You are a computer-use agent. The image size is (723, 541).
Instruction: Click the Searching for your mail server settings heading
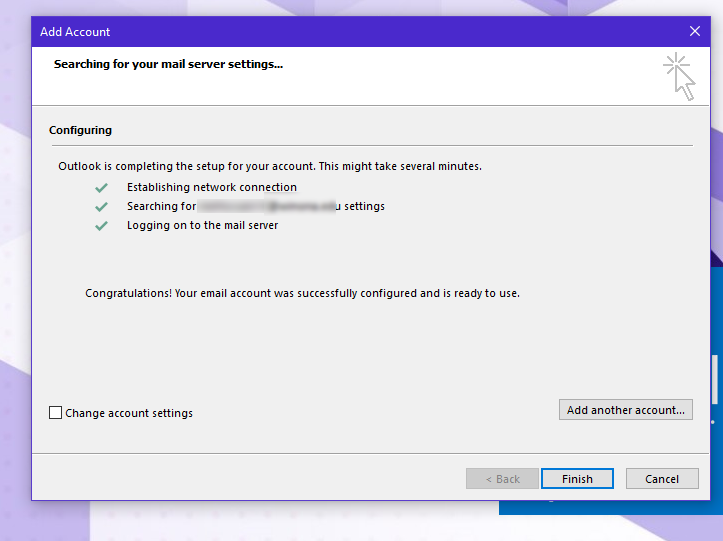pos(168,64)
